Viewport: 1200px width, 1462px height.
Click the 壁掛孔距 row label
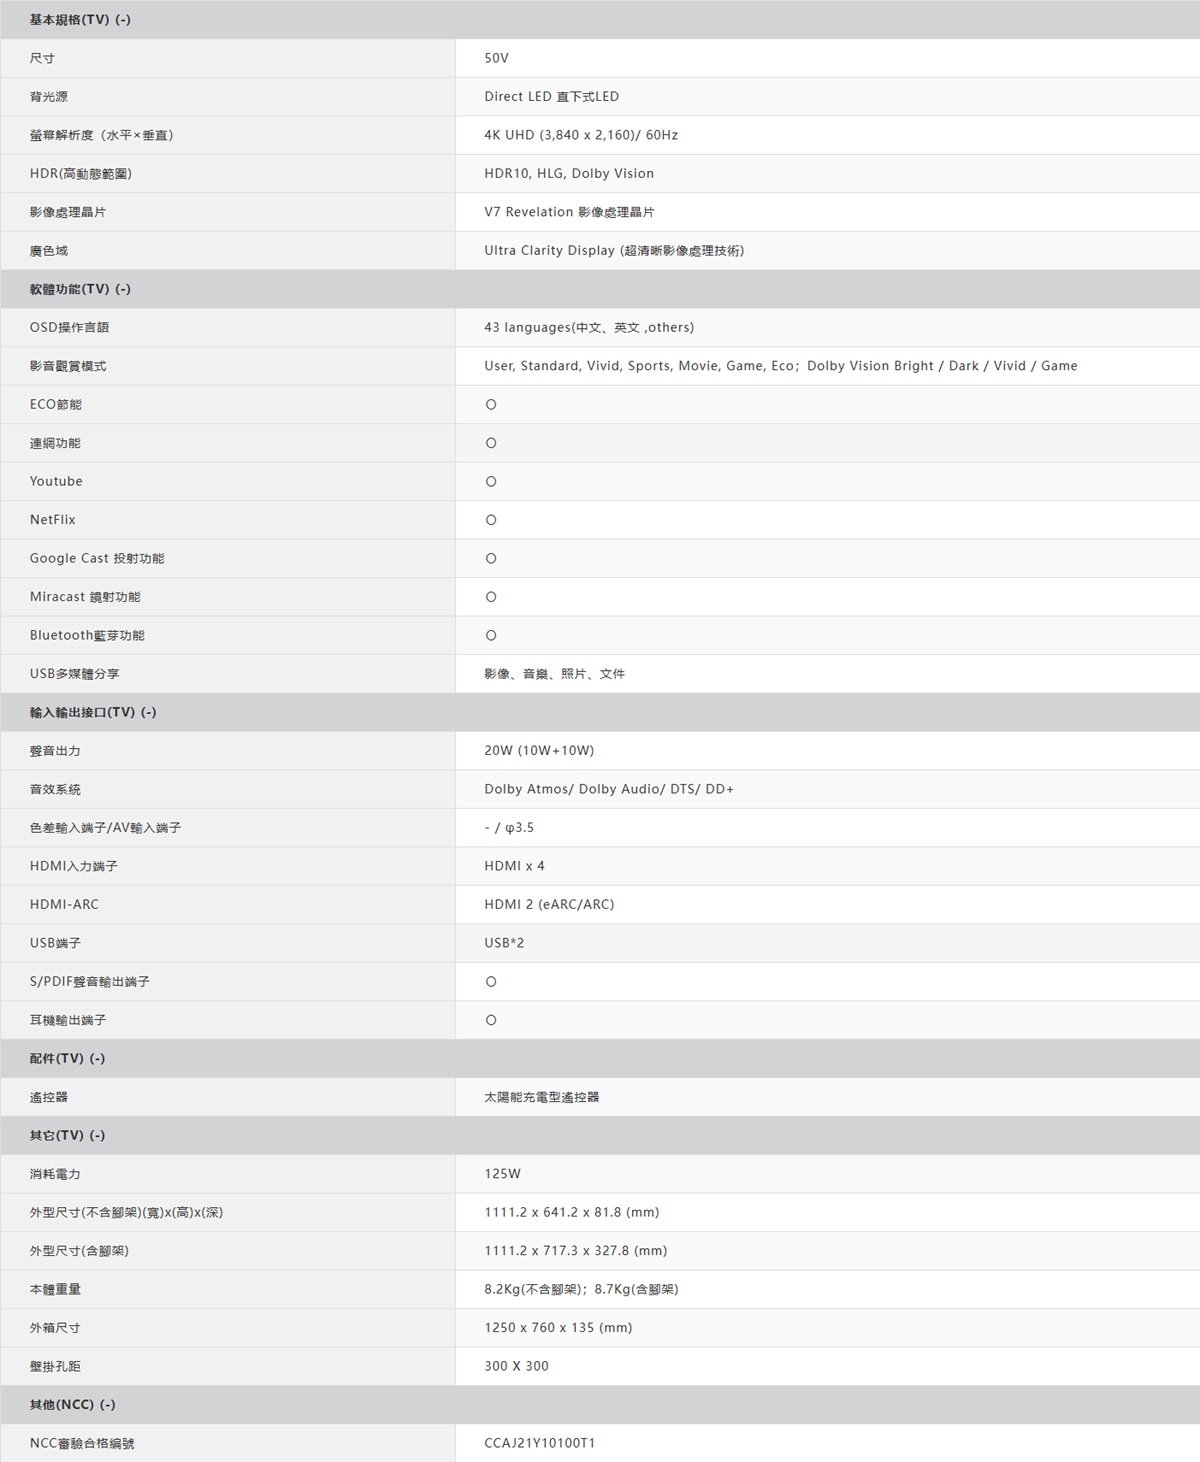click(x=55, y=1366)
